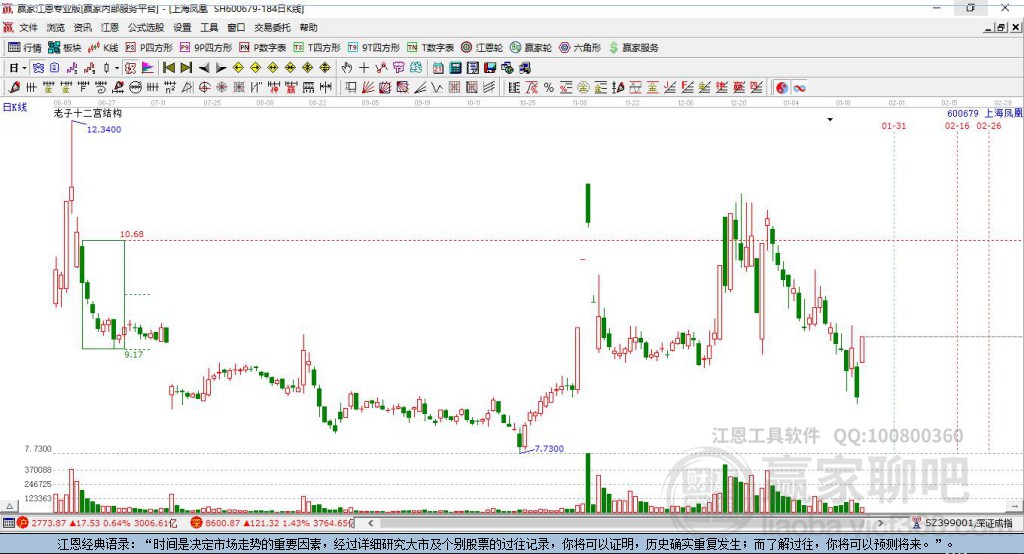
Task: Click the 7.7300 low price label
Action: point(549,449)
